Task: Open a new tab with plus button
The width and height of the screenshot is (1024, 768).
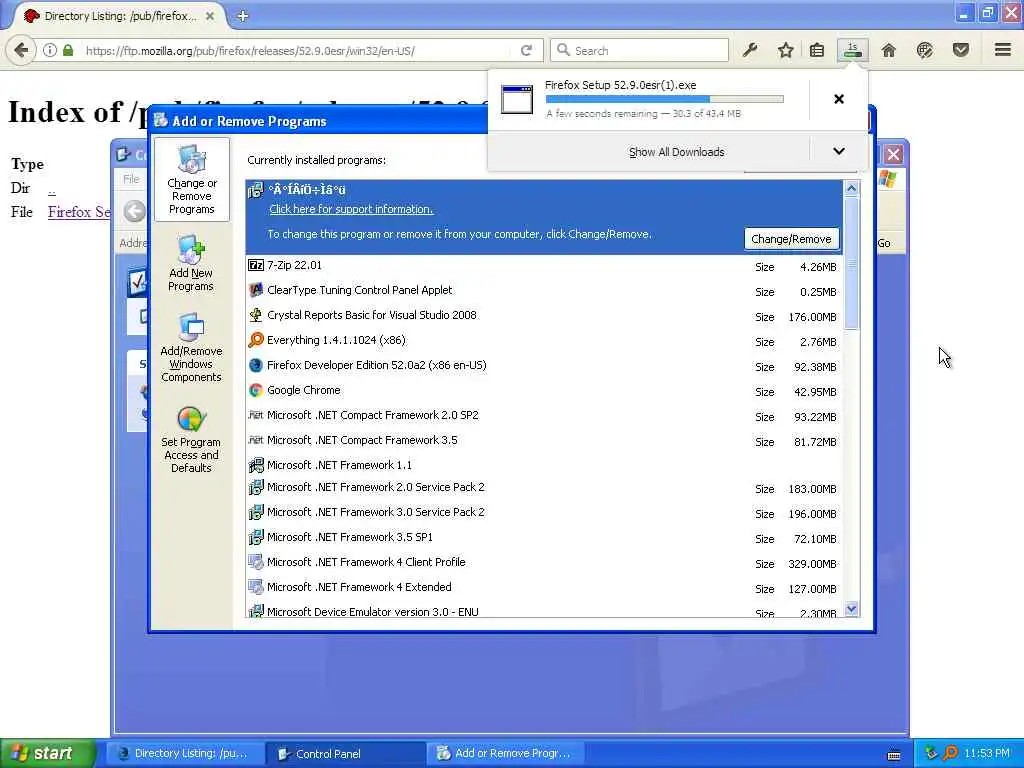Action: click(x=243, y=16)
